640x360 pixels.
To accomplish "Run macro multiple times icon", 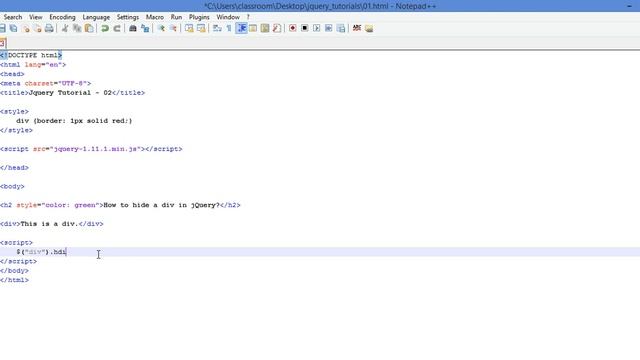I will point(329,28).
